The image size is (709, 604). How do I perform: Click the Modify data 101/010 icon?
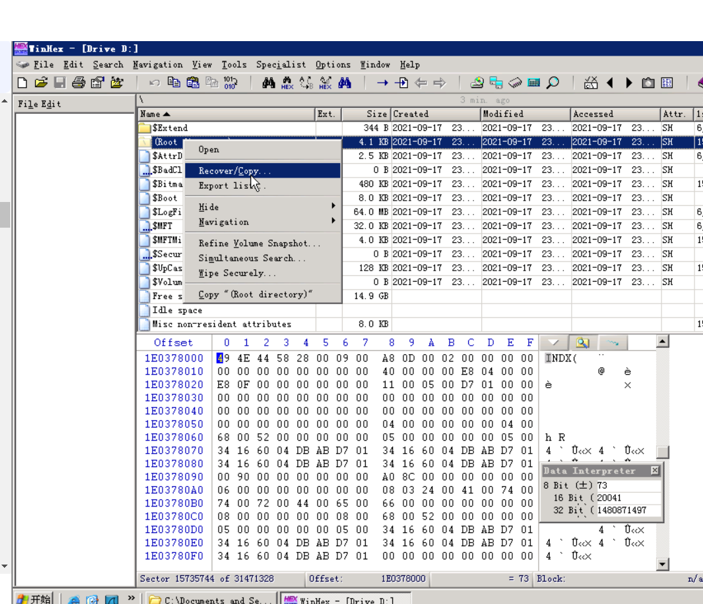pos(230,83)
